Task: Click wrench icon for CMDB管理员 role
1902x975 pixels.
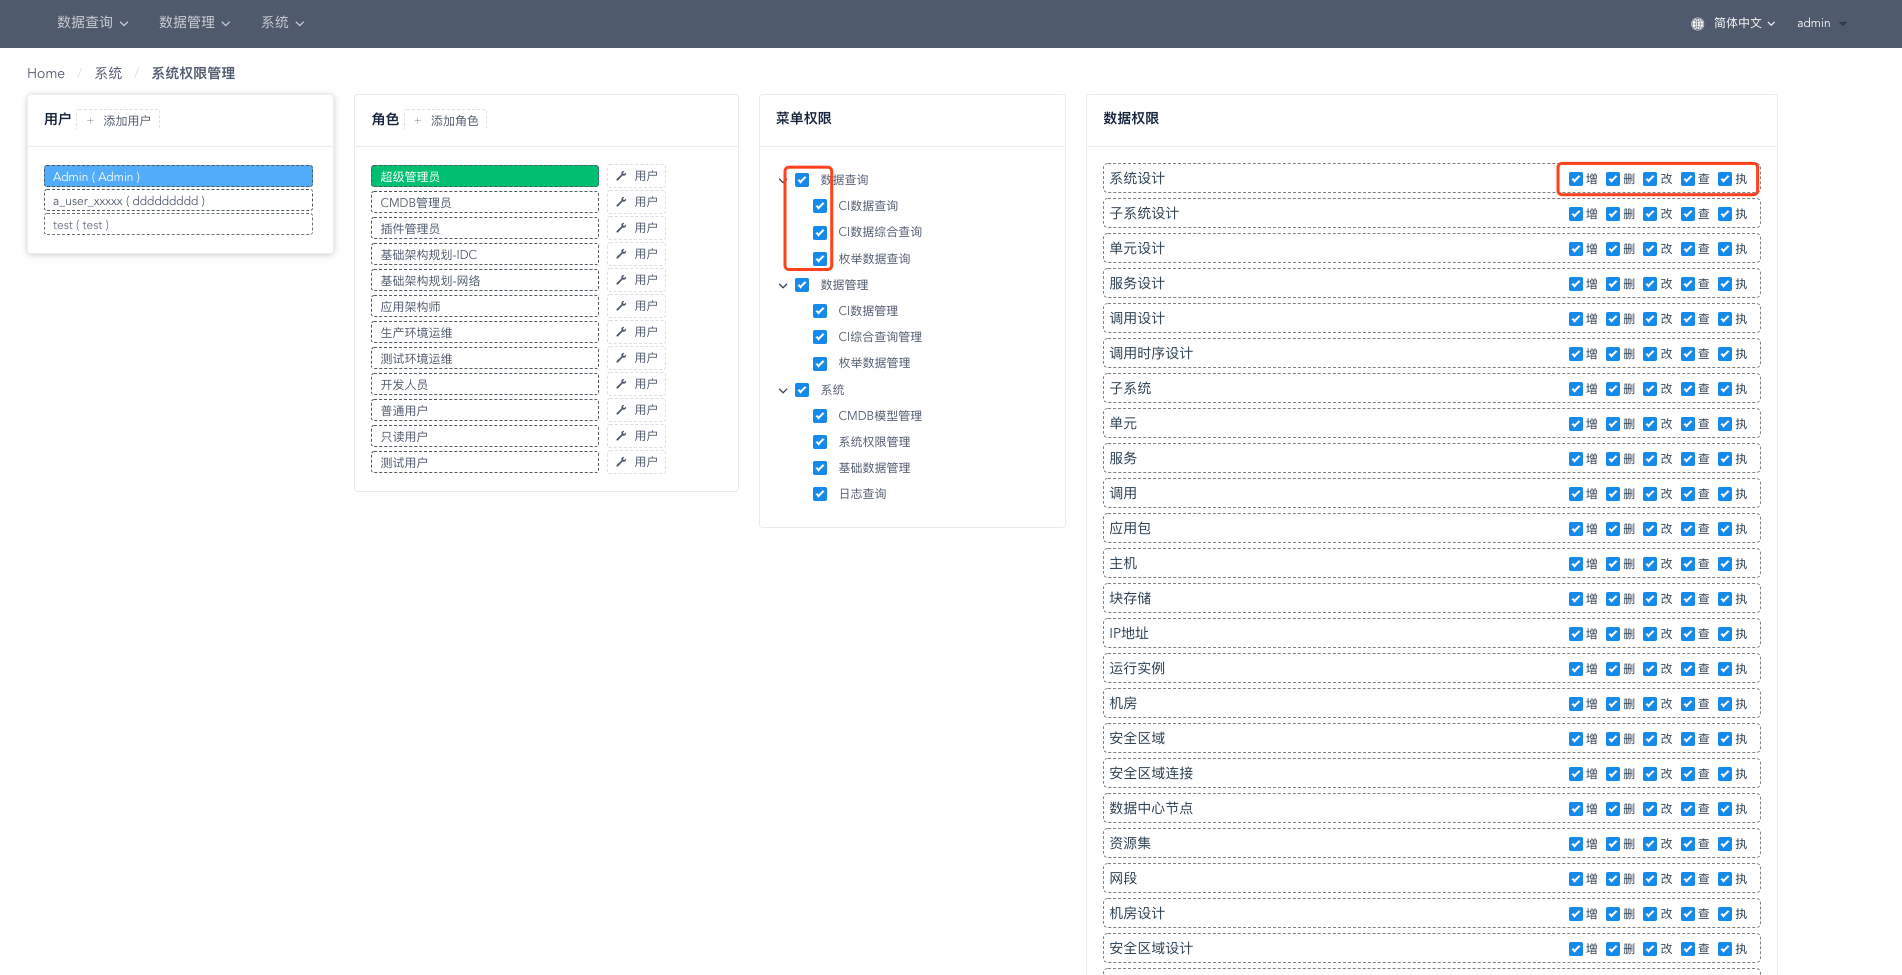Action: click(621, 202)
